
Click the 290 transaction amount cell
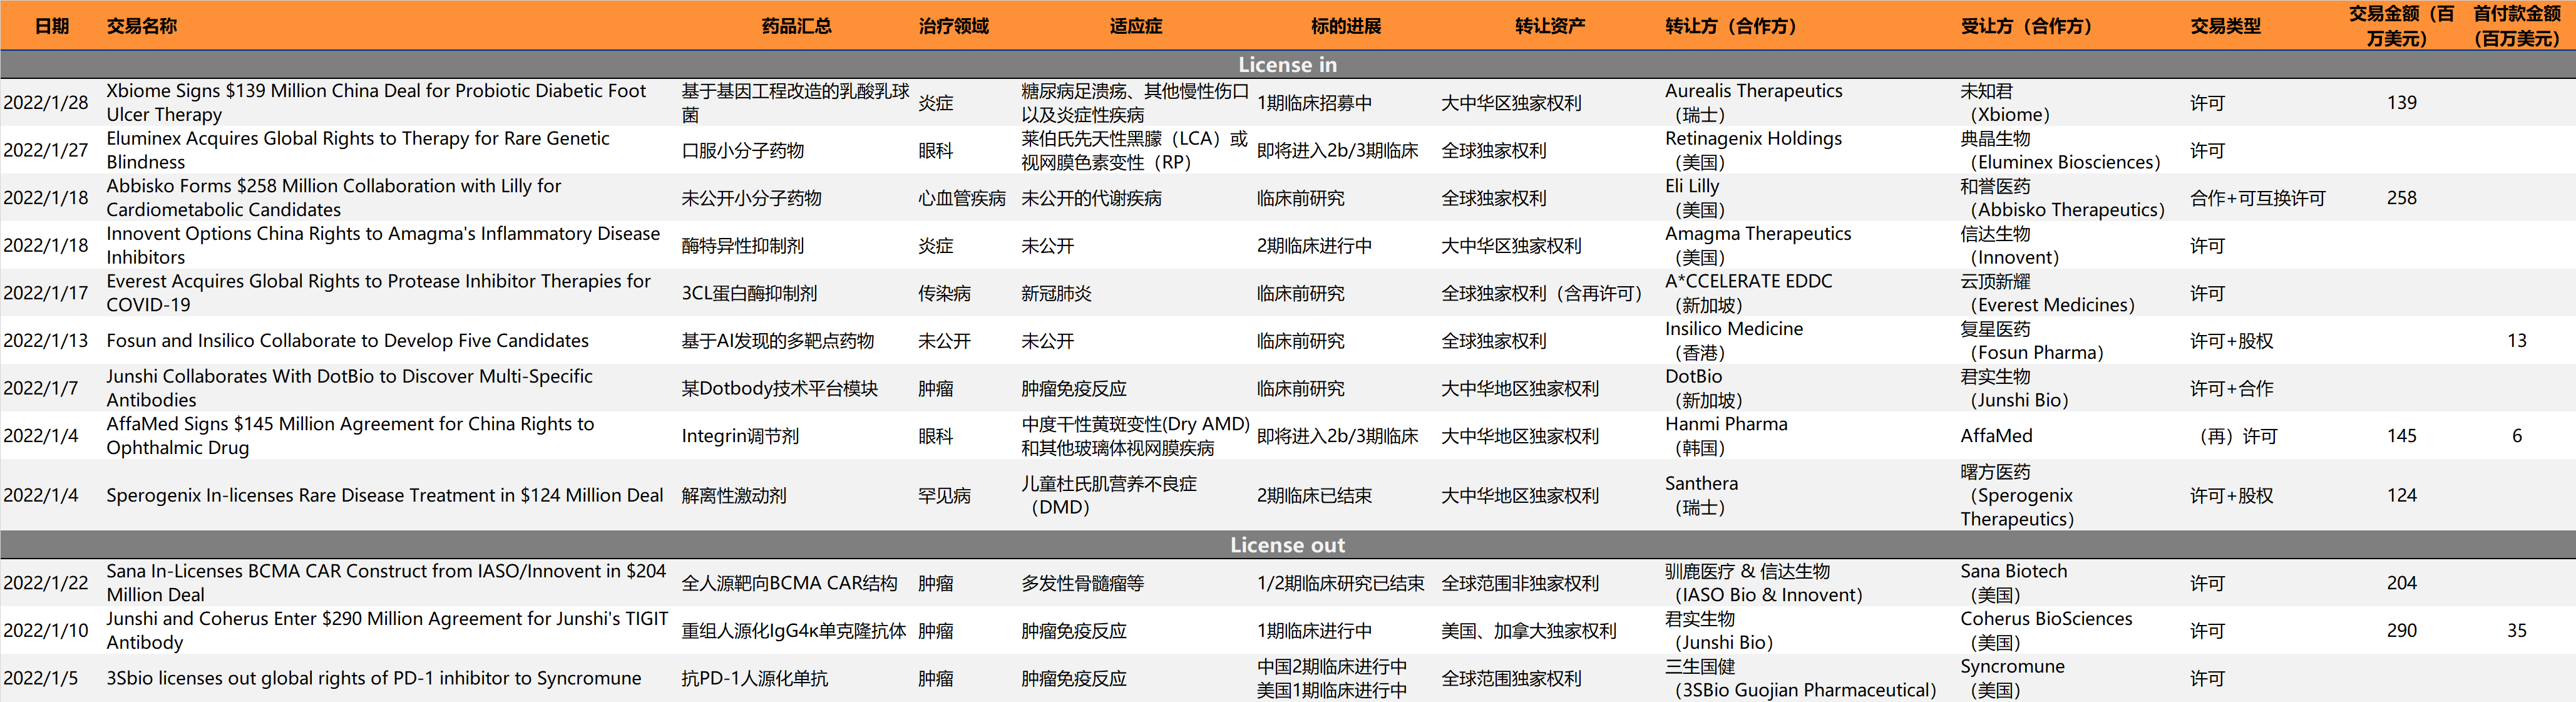point(2401,630)
